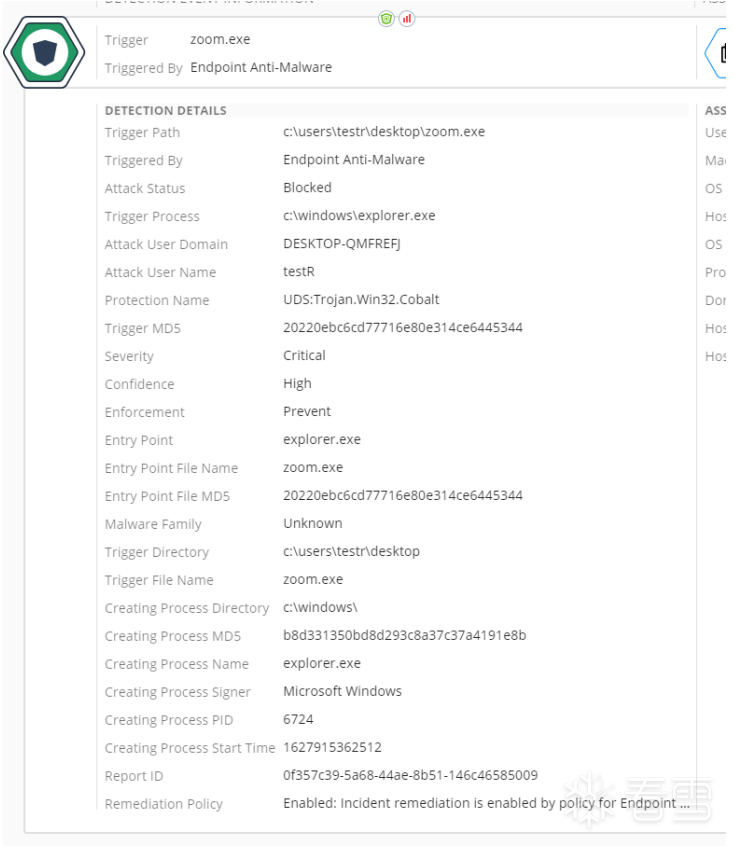Click the Blocked attack status value

click(x=307, y=187)
